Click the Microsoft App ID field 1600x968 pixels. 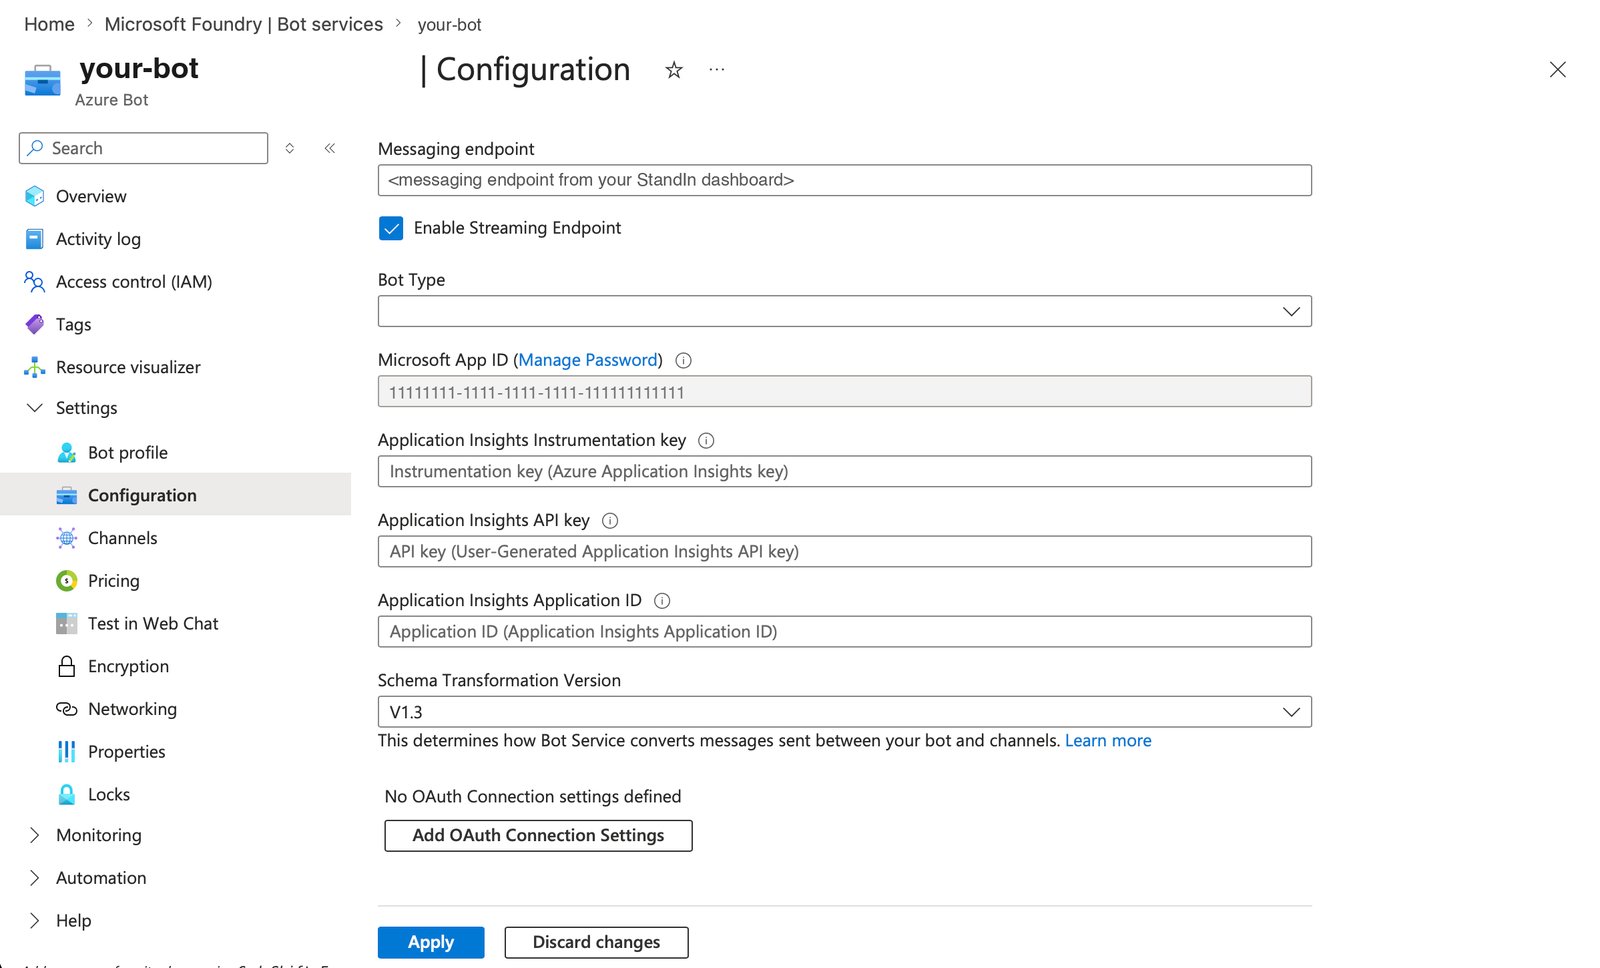845,391
